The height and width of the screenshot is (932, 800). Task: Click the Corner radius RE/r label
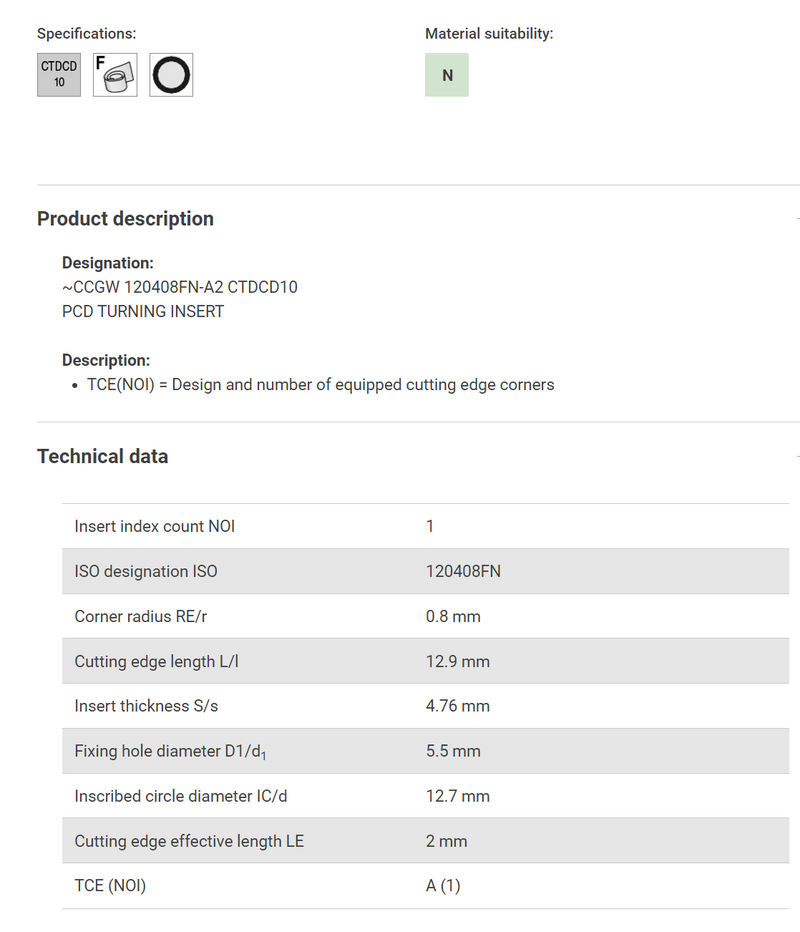pos(140,616)
